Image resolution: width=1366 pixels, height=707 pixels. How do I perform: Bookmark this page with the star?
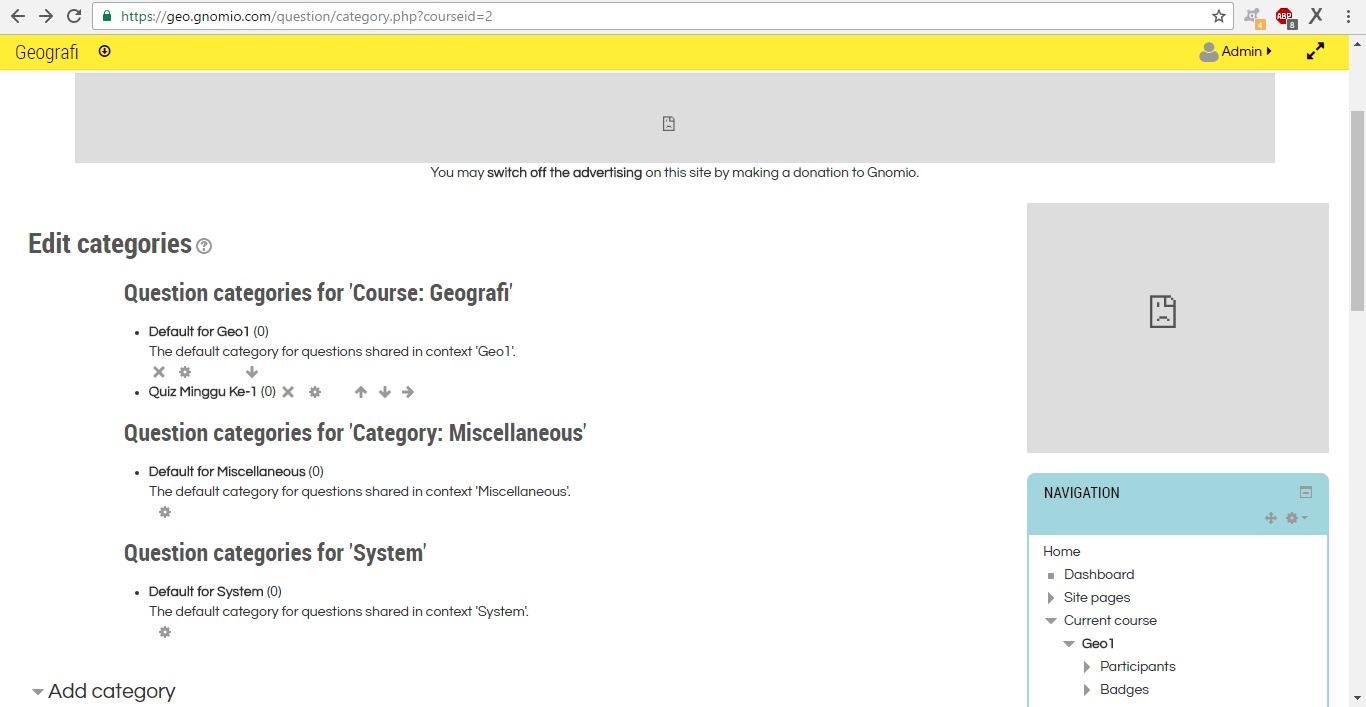click(1219, 16)
